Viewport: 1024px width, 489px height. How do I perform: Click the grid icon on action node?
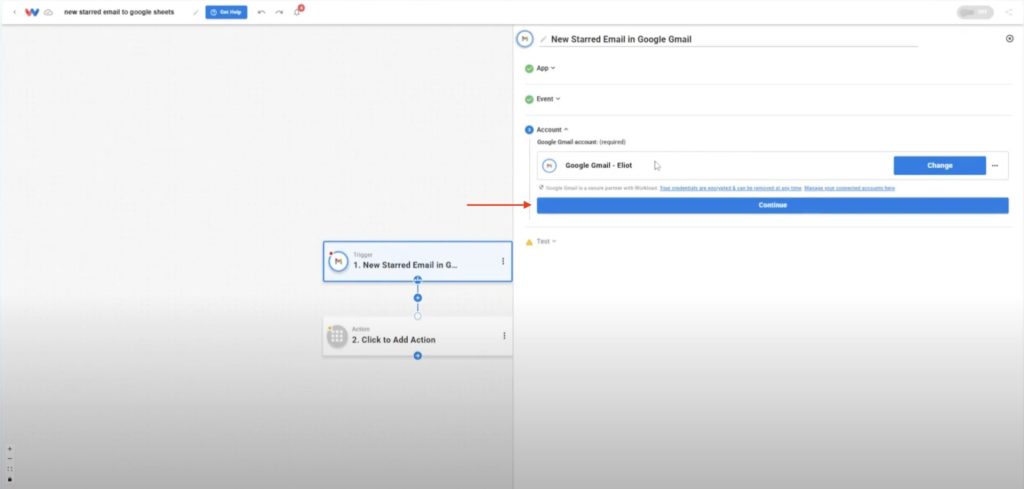(x=337, y=336)
